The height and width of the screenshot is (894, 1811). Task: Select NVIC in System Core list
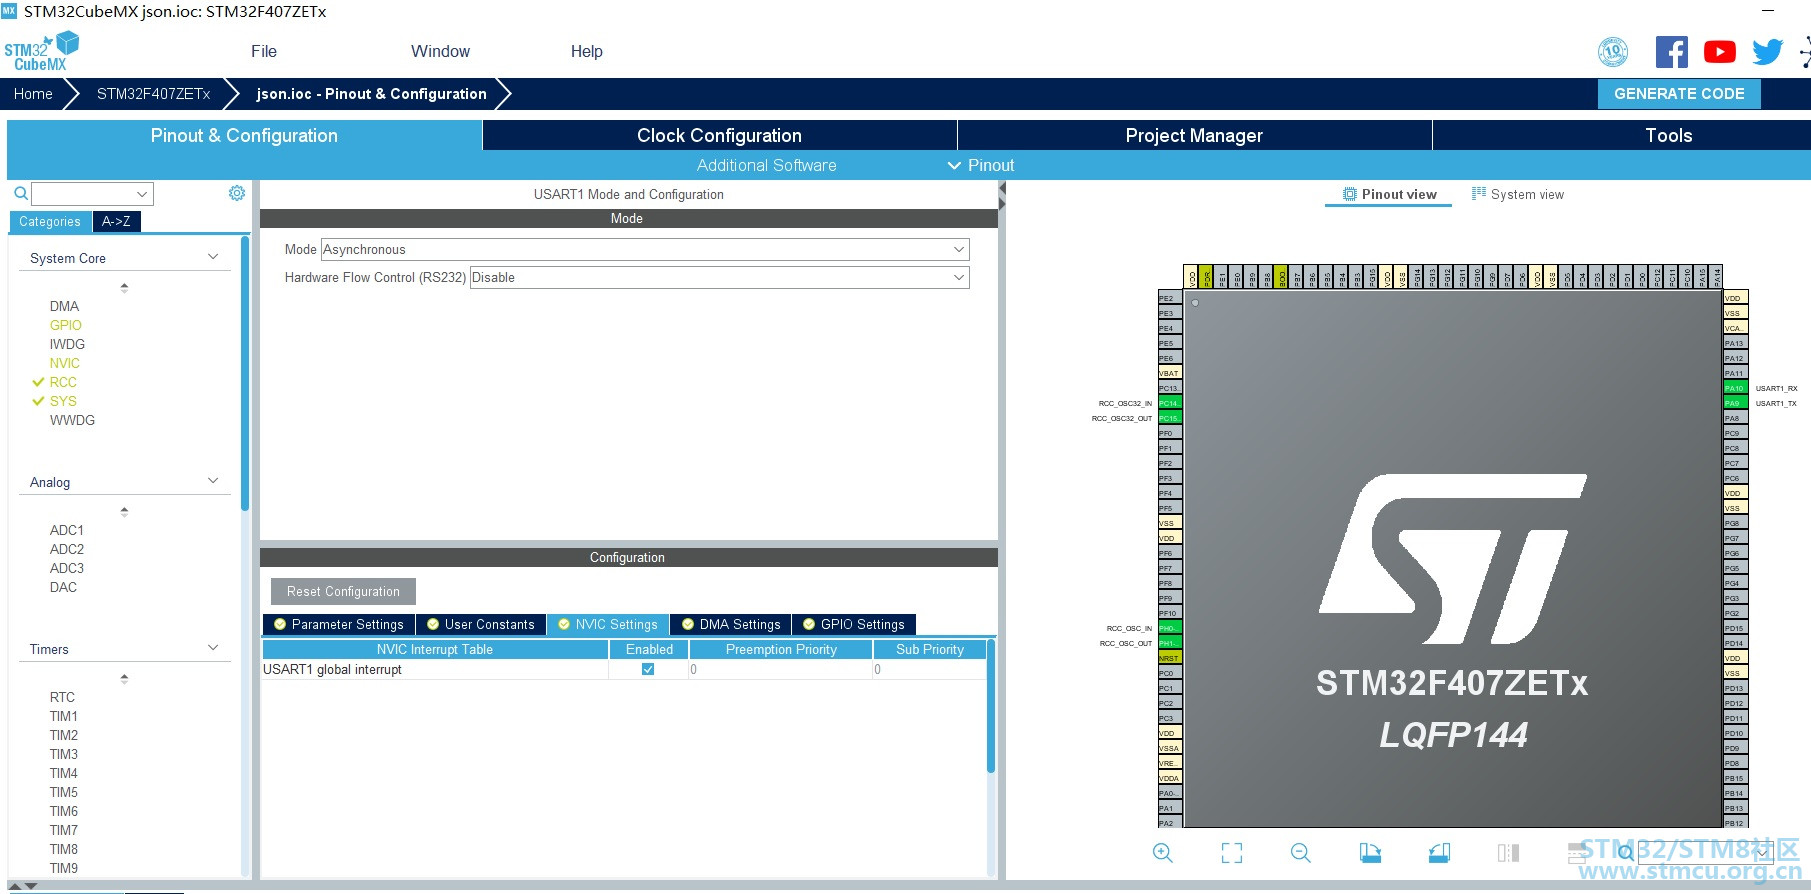[65, 363]
